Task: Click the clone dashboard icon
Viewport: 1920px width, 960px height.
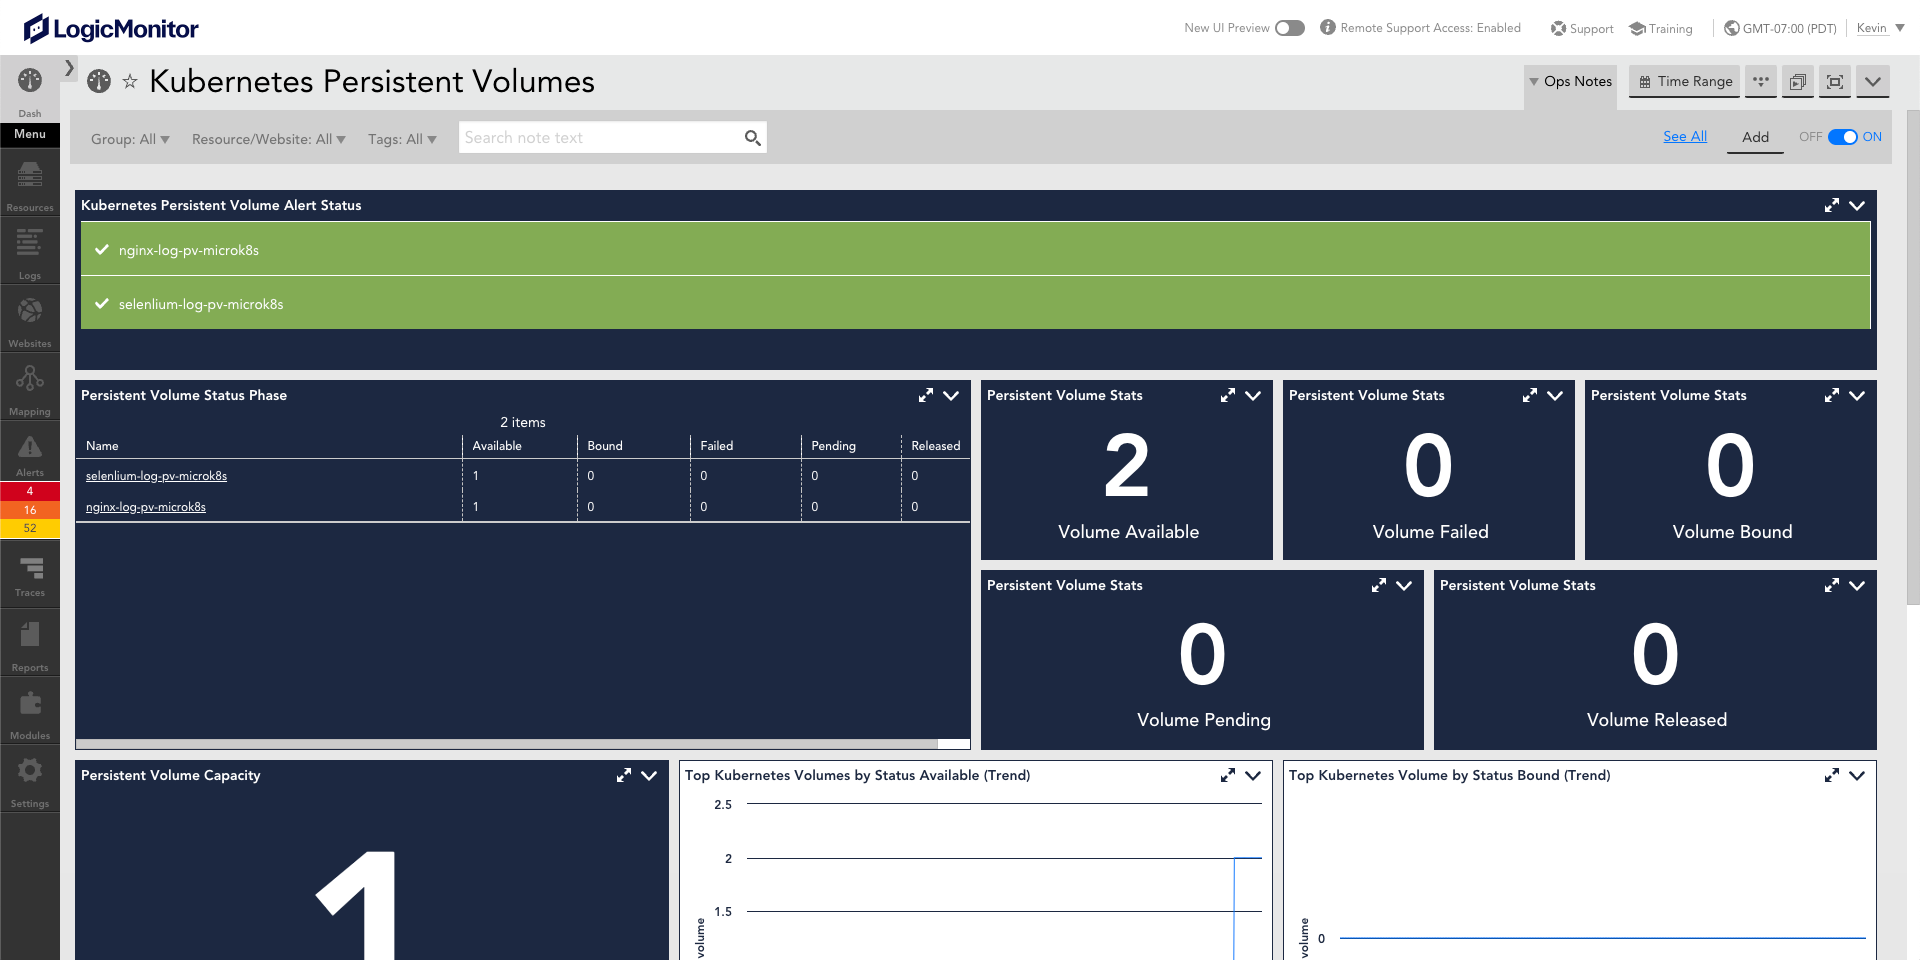Action: [1798, 81]
